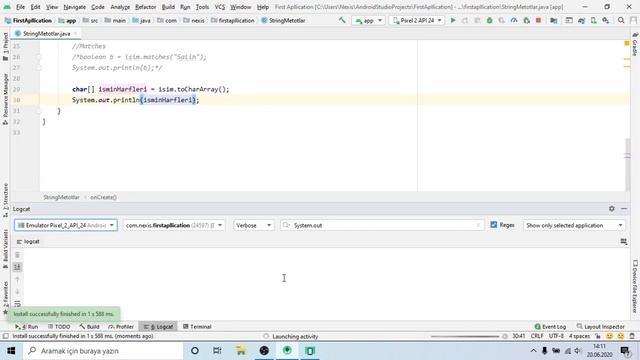Open the Project tool window sidebar
The width and height of the screenshot is (640, 360).
click(x=5, y=47)
